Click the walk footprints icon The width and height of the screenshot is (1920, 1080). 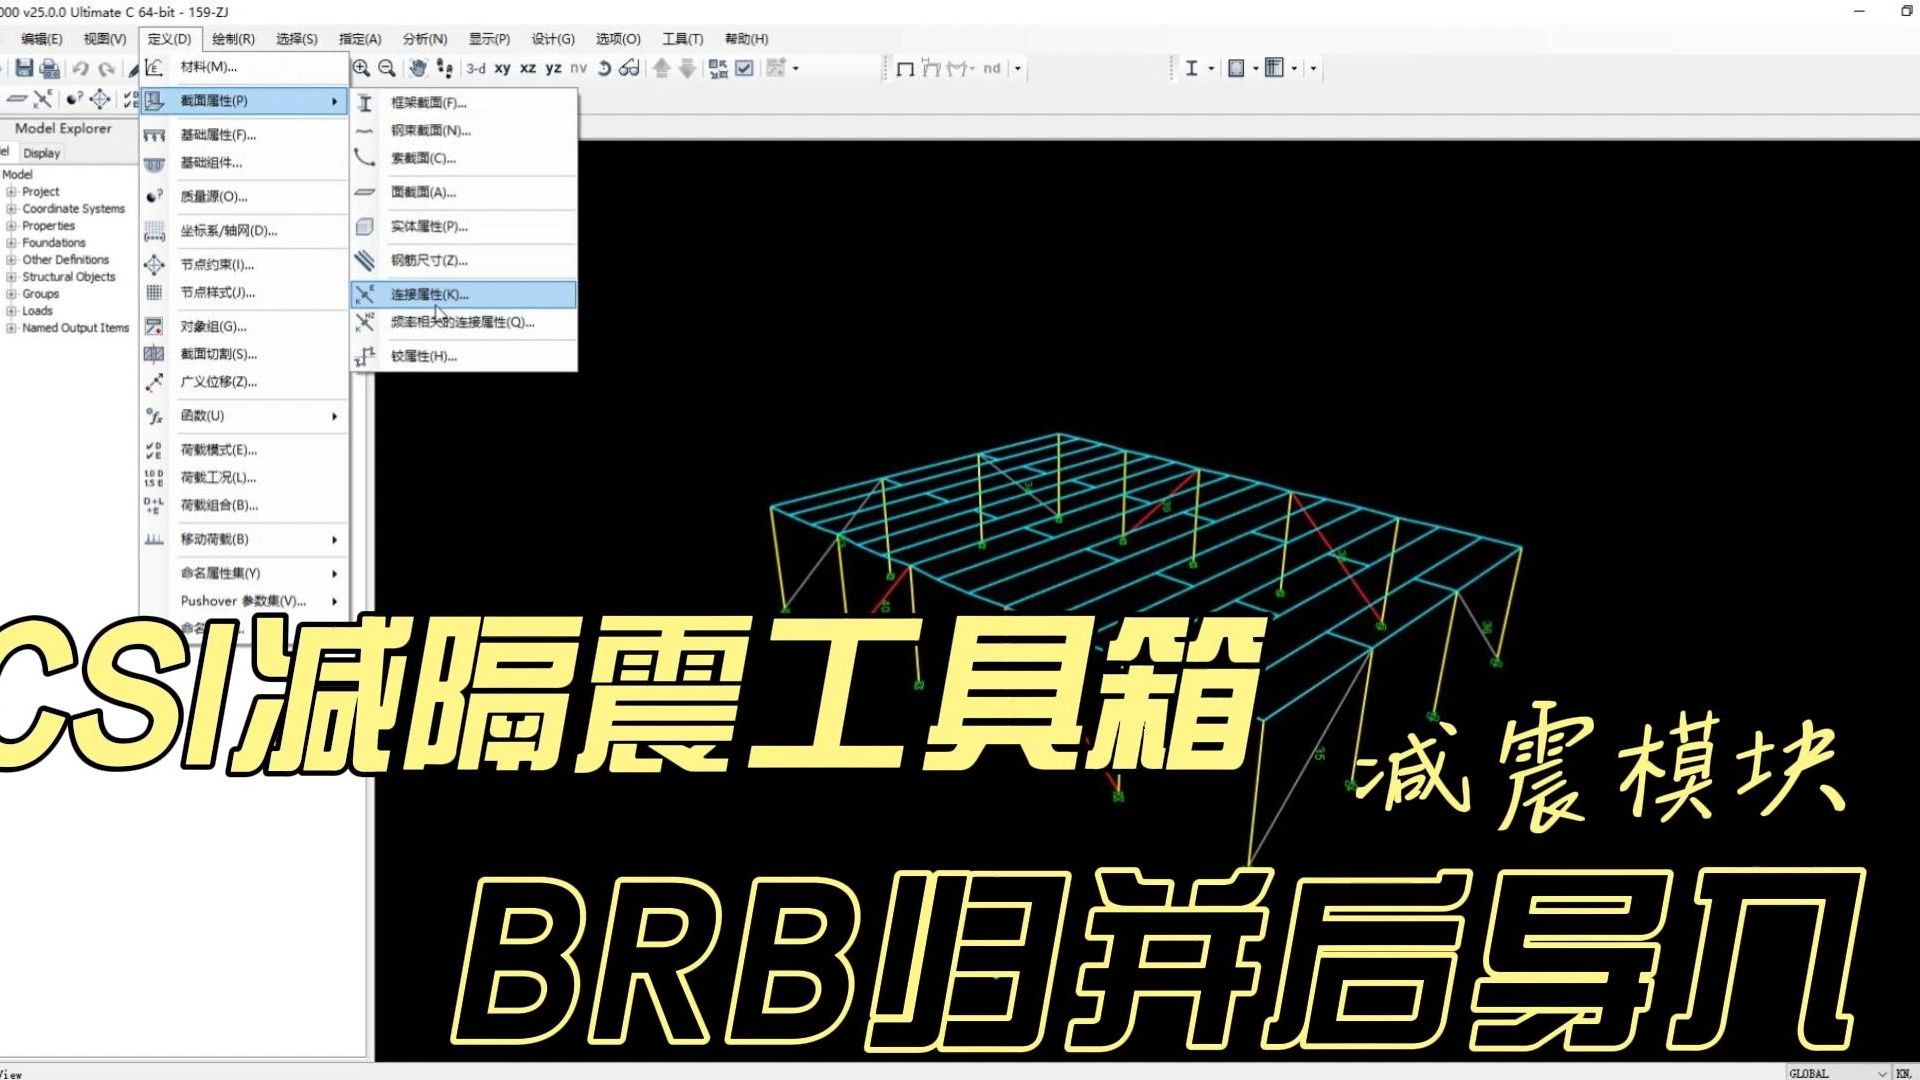coord(445,68)
